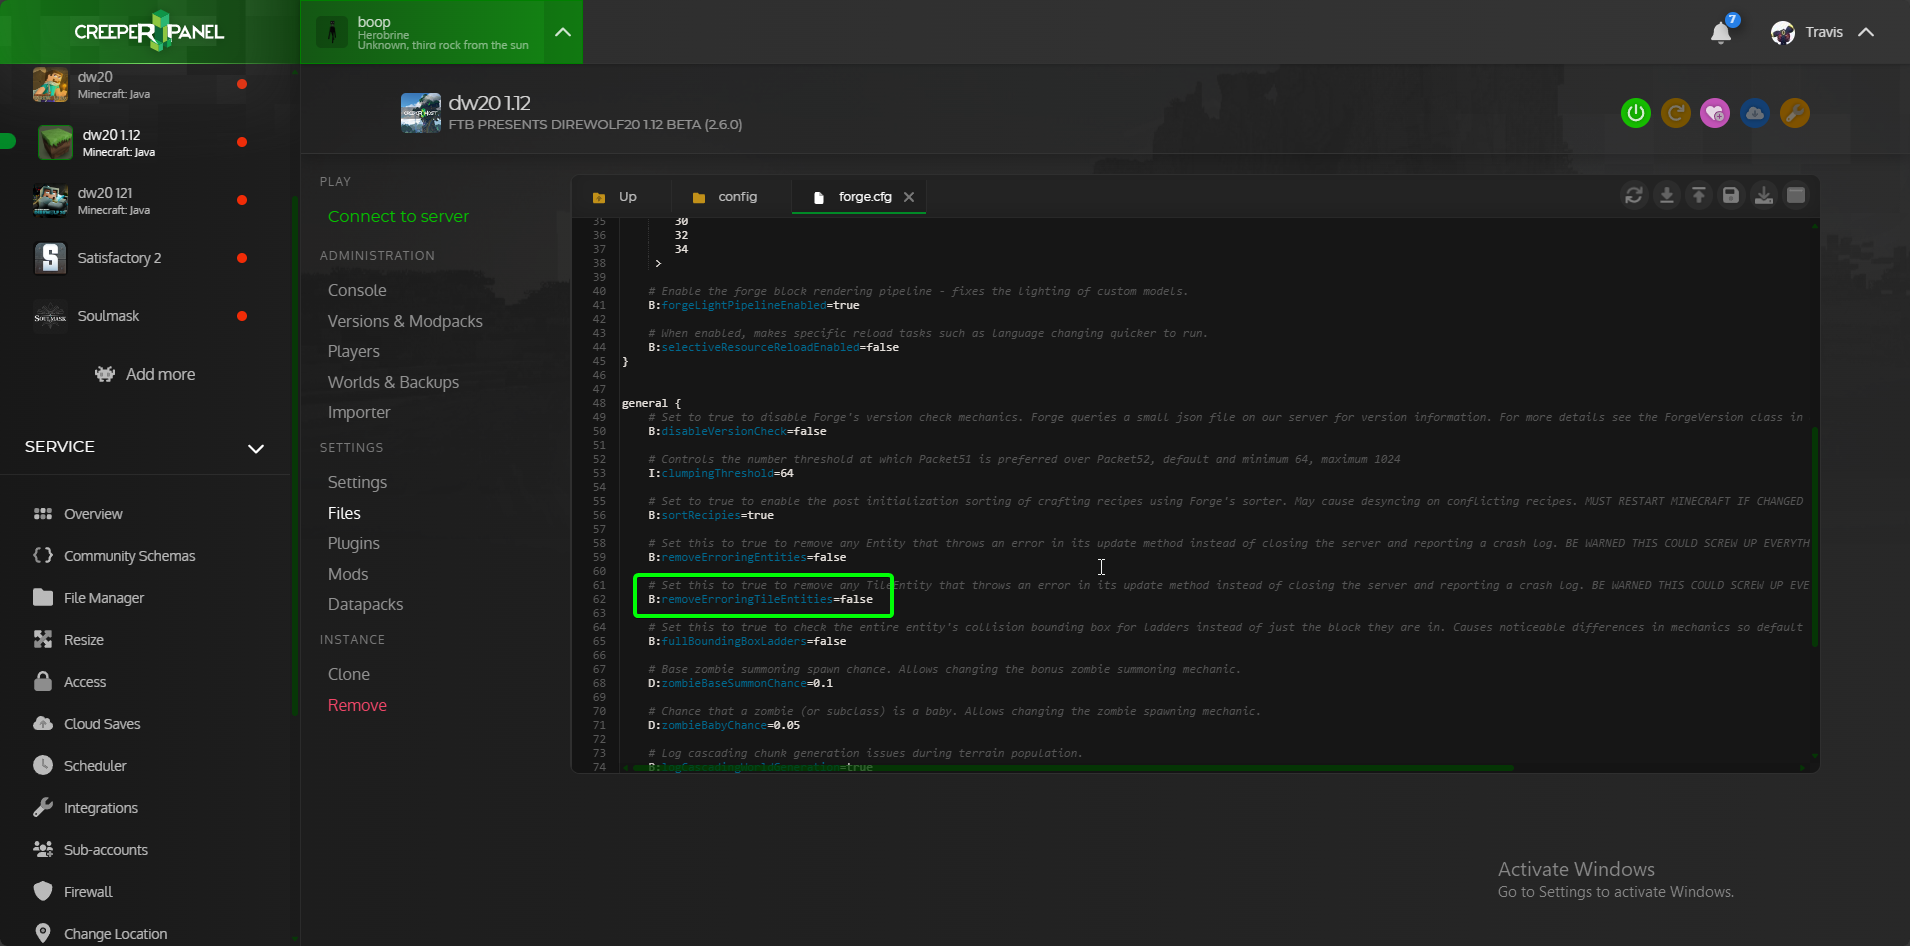
Task: Open the Plugins page
Action: coord(354,543)
